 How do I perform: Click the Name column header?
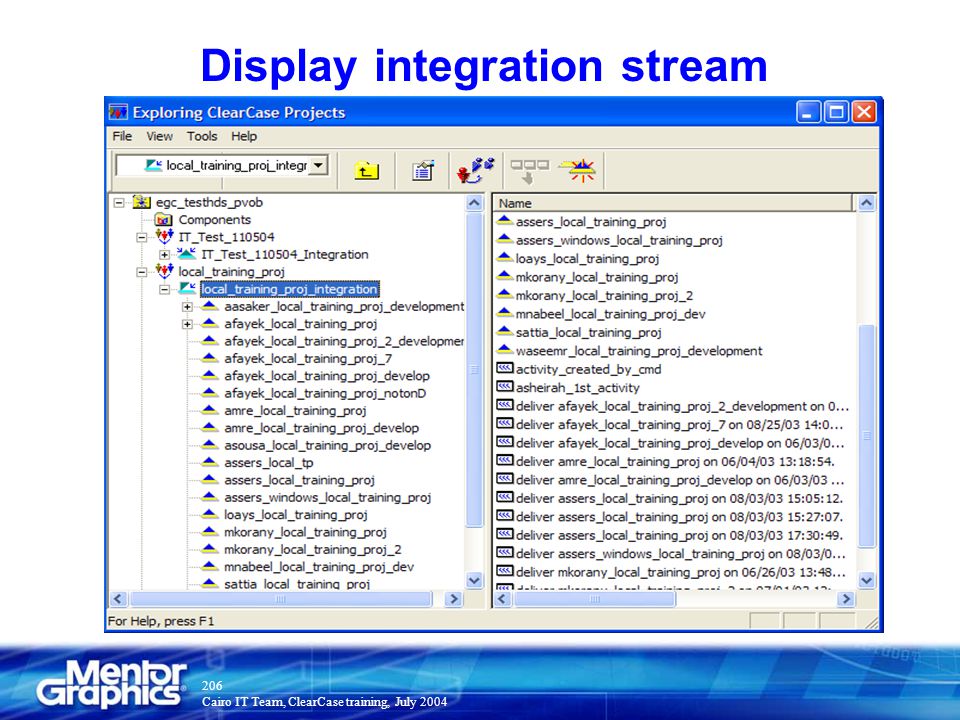pos(673,203)
